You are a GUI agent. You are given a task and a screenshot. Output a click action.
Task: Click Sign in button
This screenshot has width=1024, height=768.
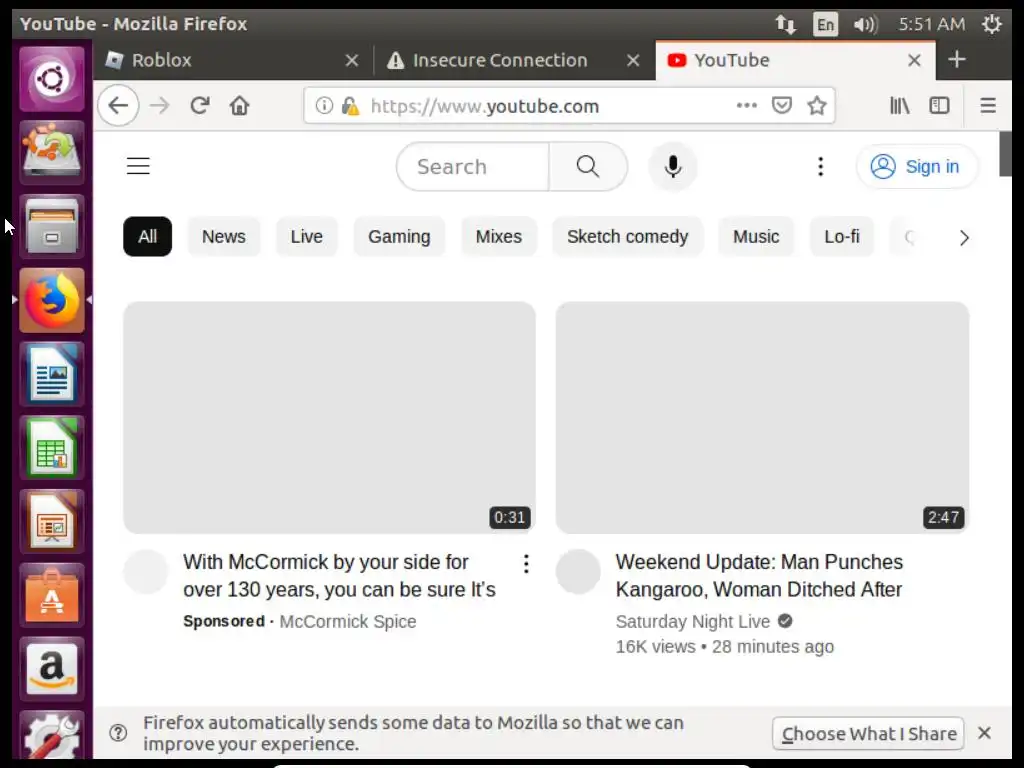pyautogui.click(x=917, y=167)
